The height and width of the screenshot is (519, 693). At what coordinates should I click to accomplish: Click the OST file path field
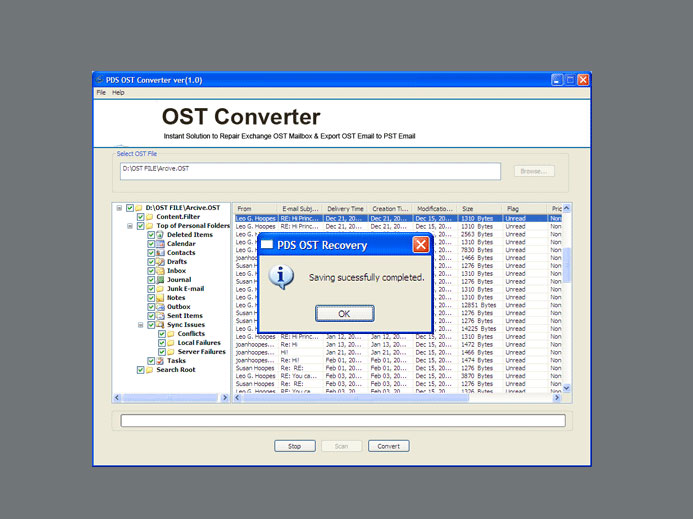tap(310, 171)
